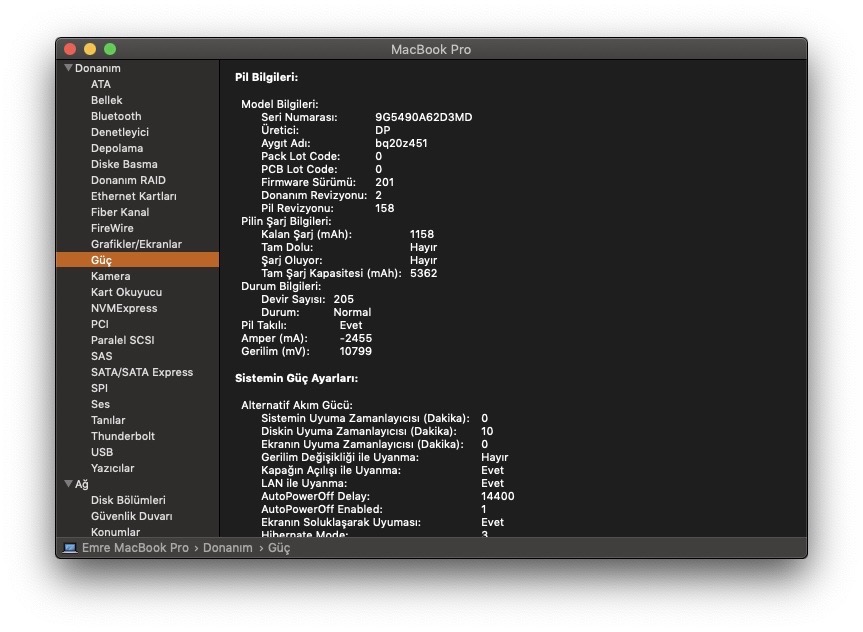863x632 pixels.
Task: Collapse the Donanım section triangle
Action: click(68, 68)
